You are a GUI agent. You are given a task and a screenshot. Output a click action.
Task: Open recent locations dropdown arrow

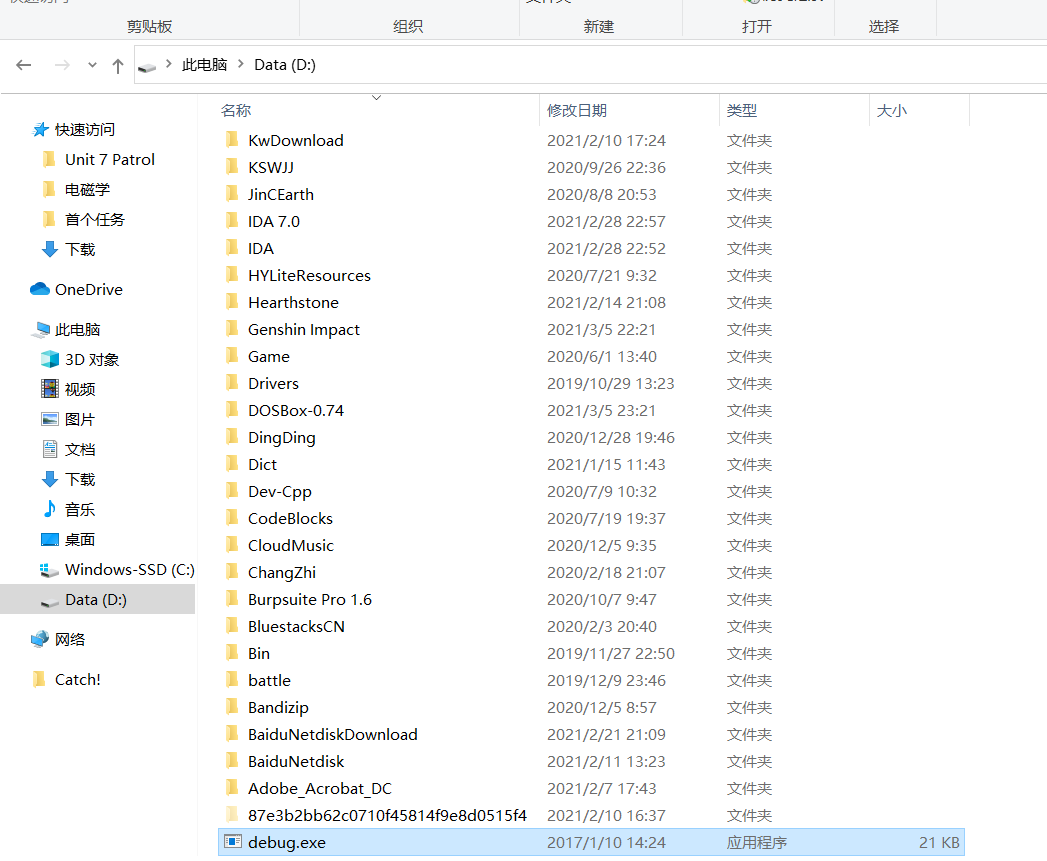pos(92,65)
